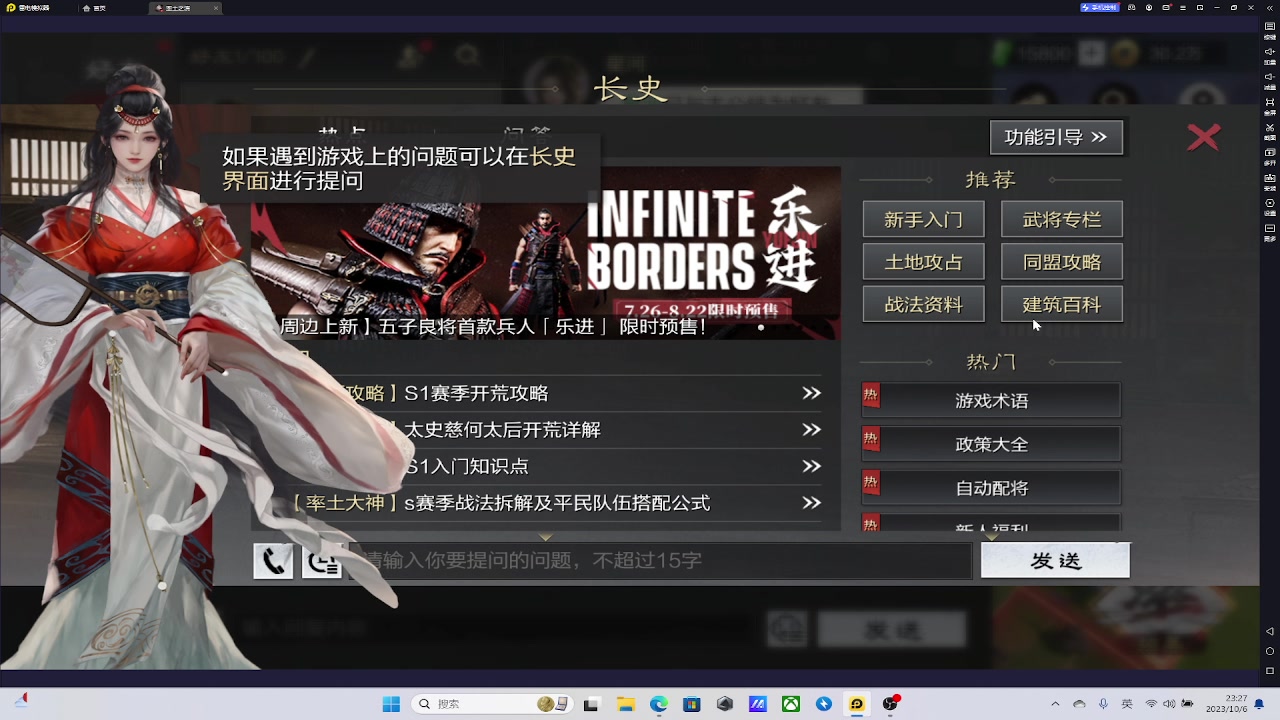Viewport: 1280px width, 720px height.
Task: Click the blue lightning badge in title bar
Action: (1099, 7)
